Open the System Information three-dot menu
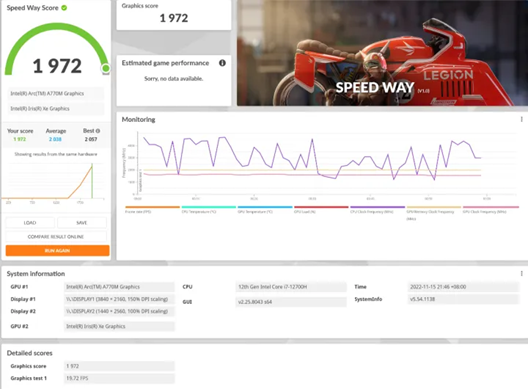Screen dimensions: 528x389 [521, 273]
